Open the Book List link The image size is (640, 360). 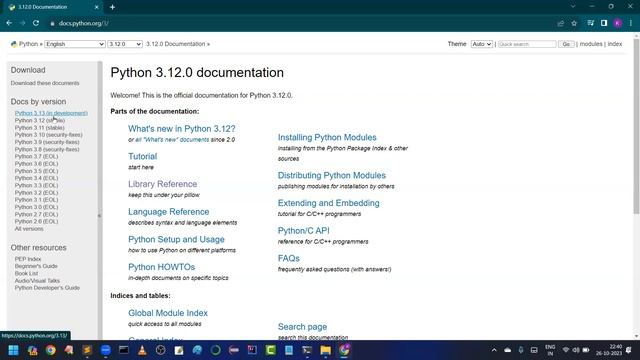26,273
